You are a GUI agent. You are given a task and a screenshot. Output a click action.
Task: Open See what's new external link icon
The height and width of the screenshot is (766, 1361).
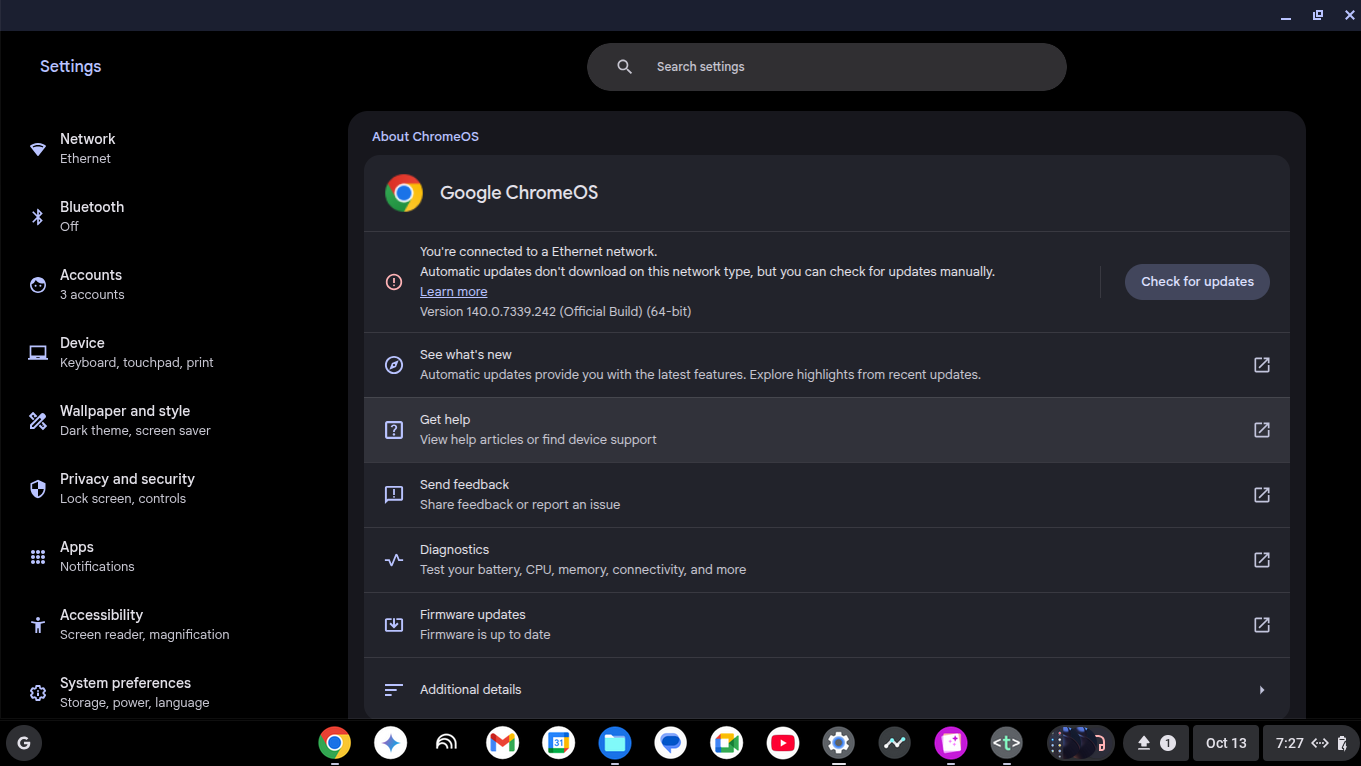[1261, 365]
